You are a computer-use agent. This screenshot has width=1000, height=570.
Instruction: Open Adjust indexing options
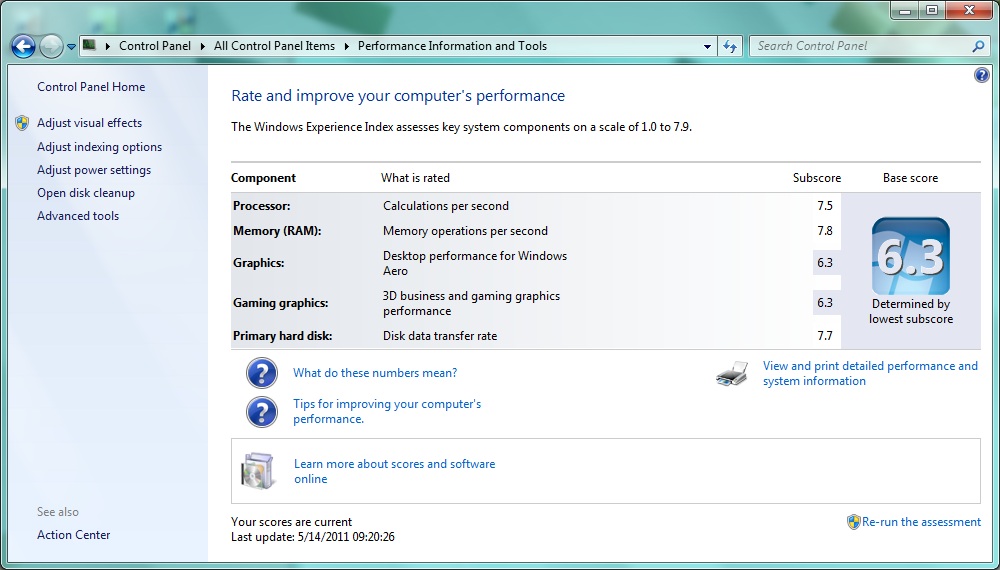[99, 147]
